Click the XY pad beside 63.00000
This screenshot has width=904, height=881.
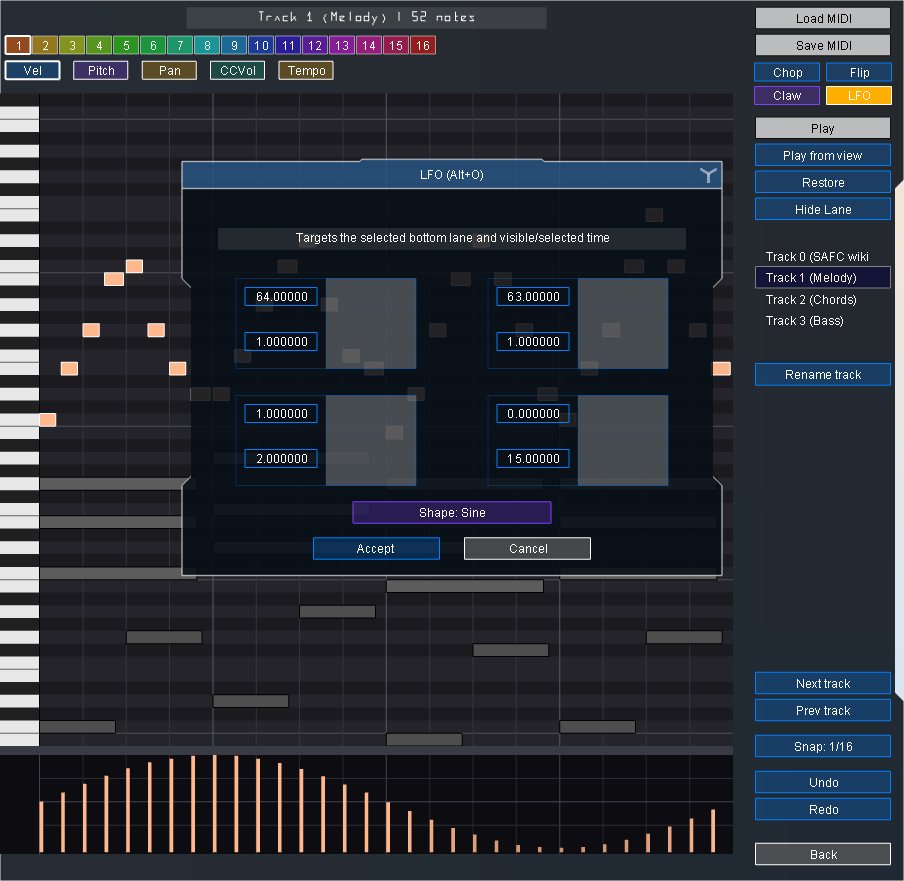click(623, 323)
